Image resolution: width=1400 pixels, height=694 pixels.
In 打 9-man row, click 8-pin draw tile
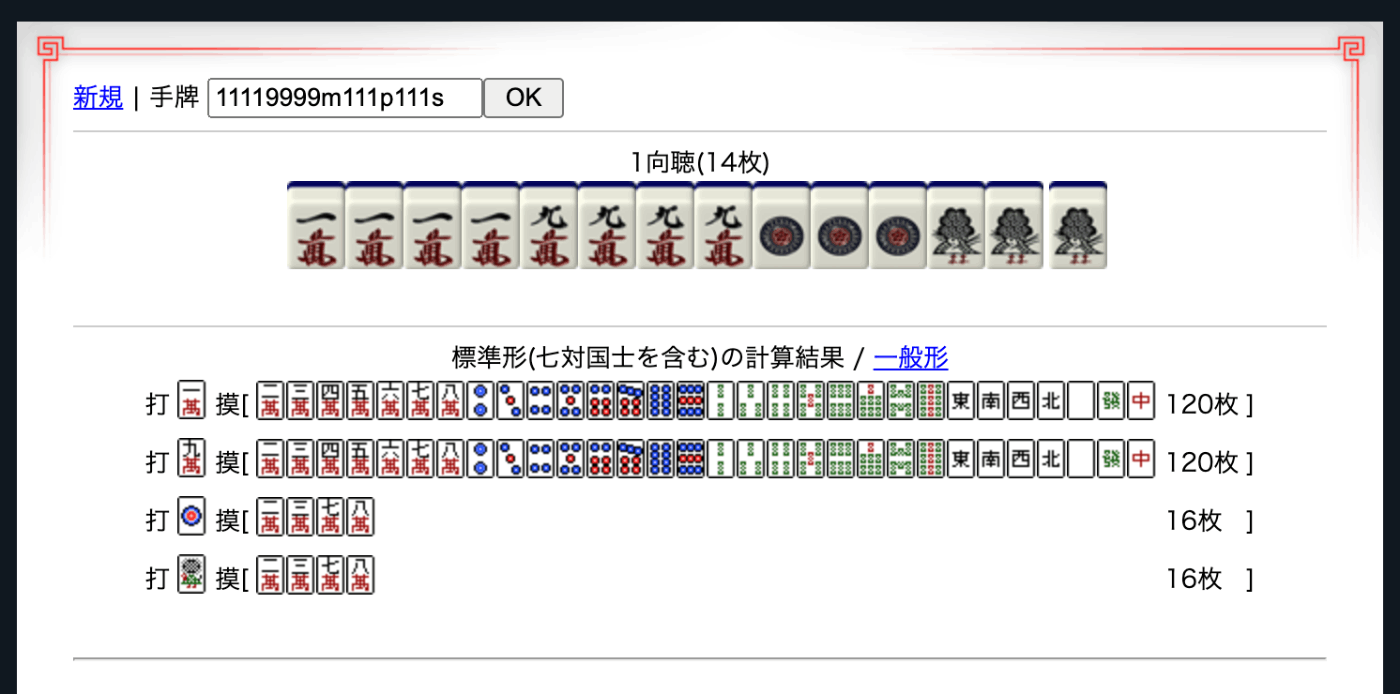click(661, 458)
